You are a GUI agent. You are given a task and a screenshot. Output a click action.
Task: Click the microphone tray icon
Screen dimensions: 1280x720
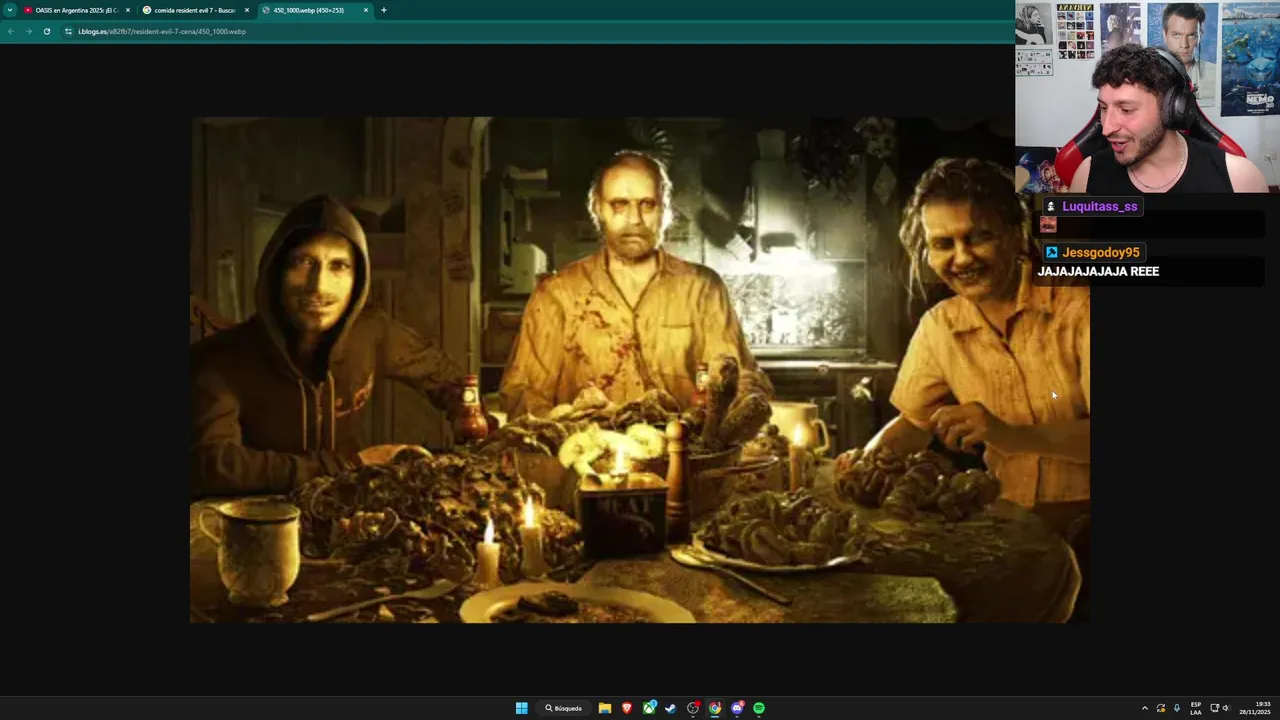pyautogui.click(x=1177, y=708)
